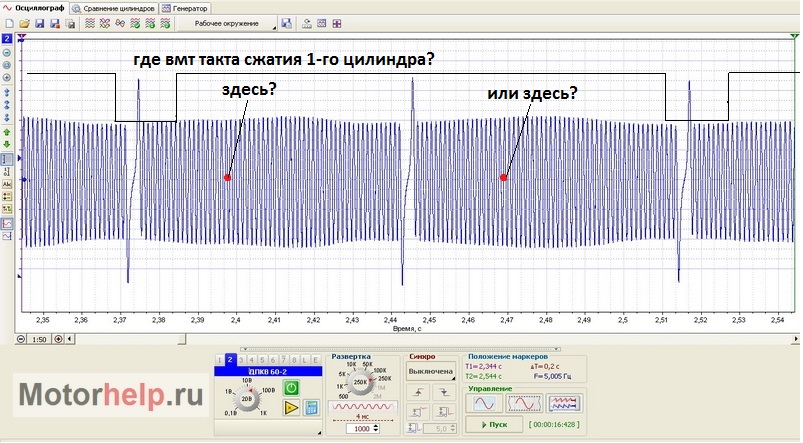Click the yellow play-arrow channel icon
This screenshot has width=803, height=443.
click(292, 407)
